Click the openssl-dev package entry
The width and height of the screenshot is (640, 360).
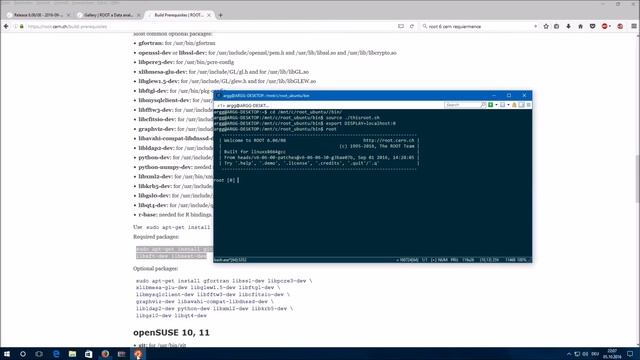[267, 53]
